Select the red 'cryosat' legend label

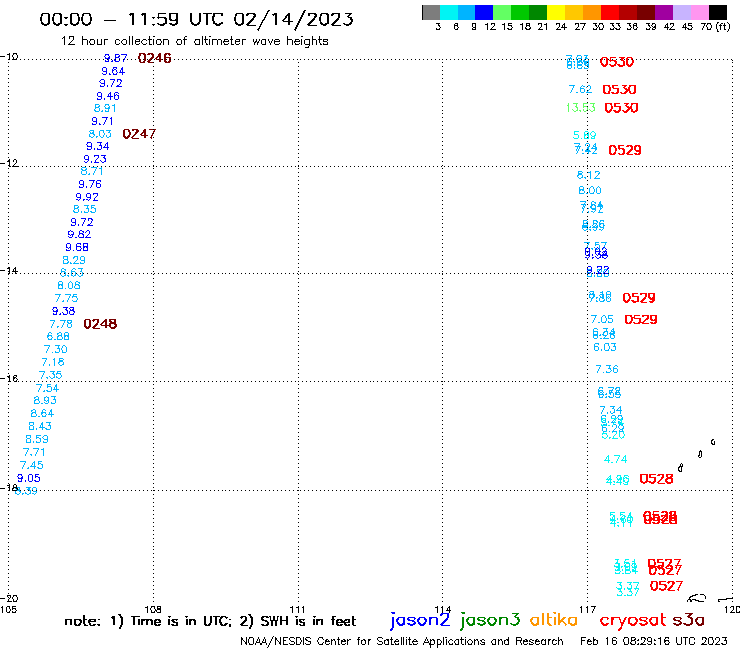[x=632, y=621]
